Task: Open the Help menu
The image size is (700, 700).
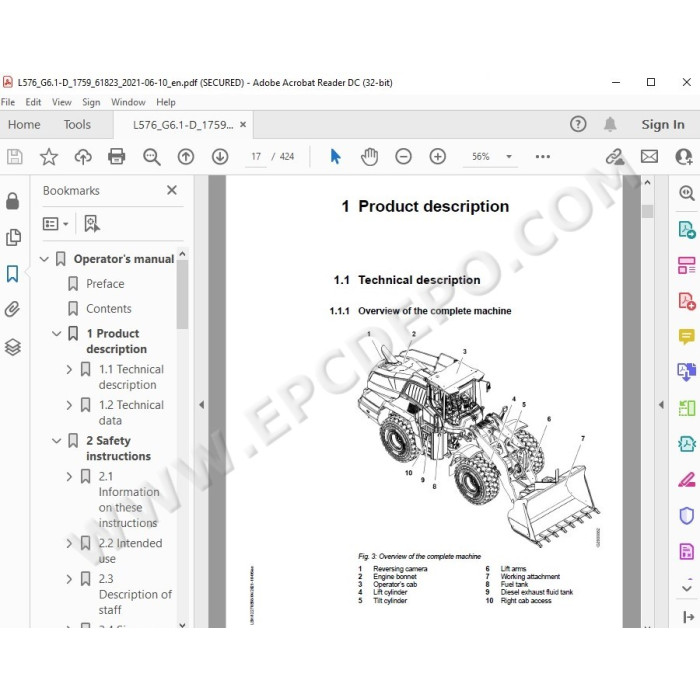Action: (x=166, y=102)
